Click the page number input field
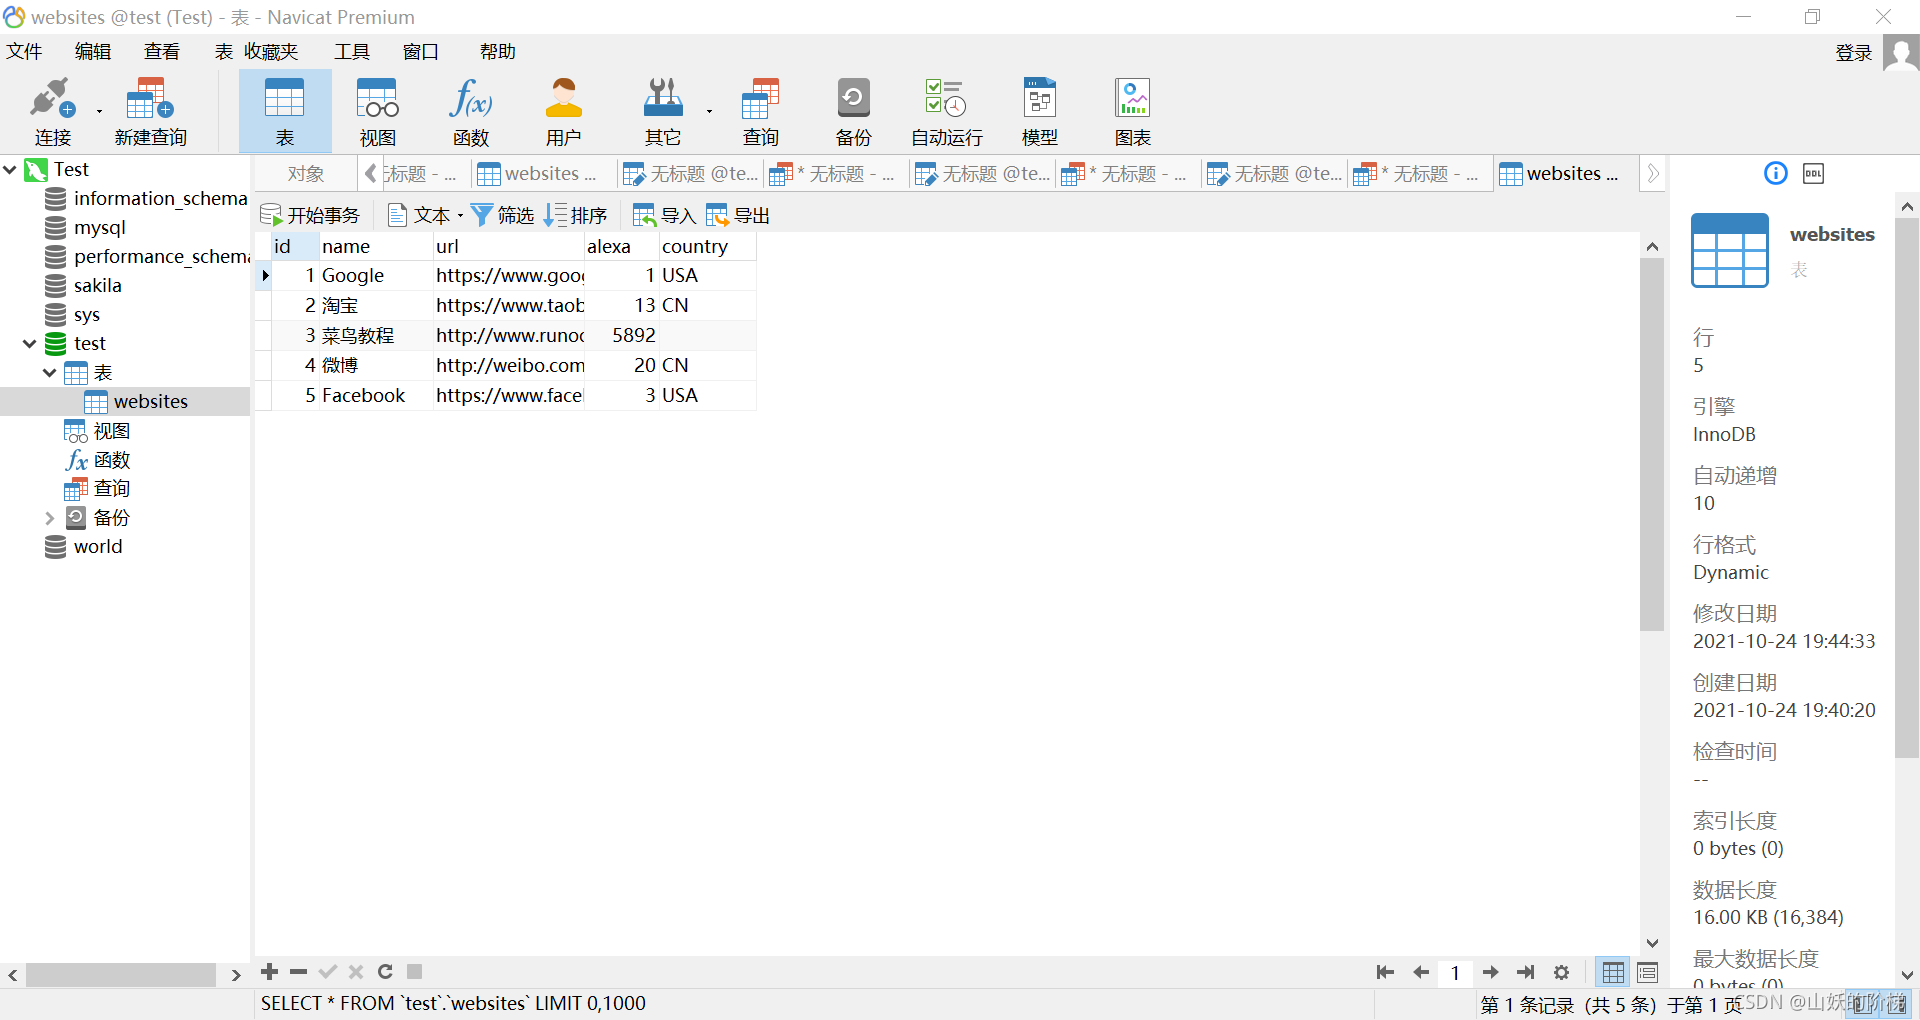This screenshot has height=1020, width=1920. [x=1455, y=972]
